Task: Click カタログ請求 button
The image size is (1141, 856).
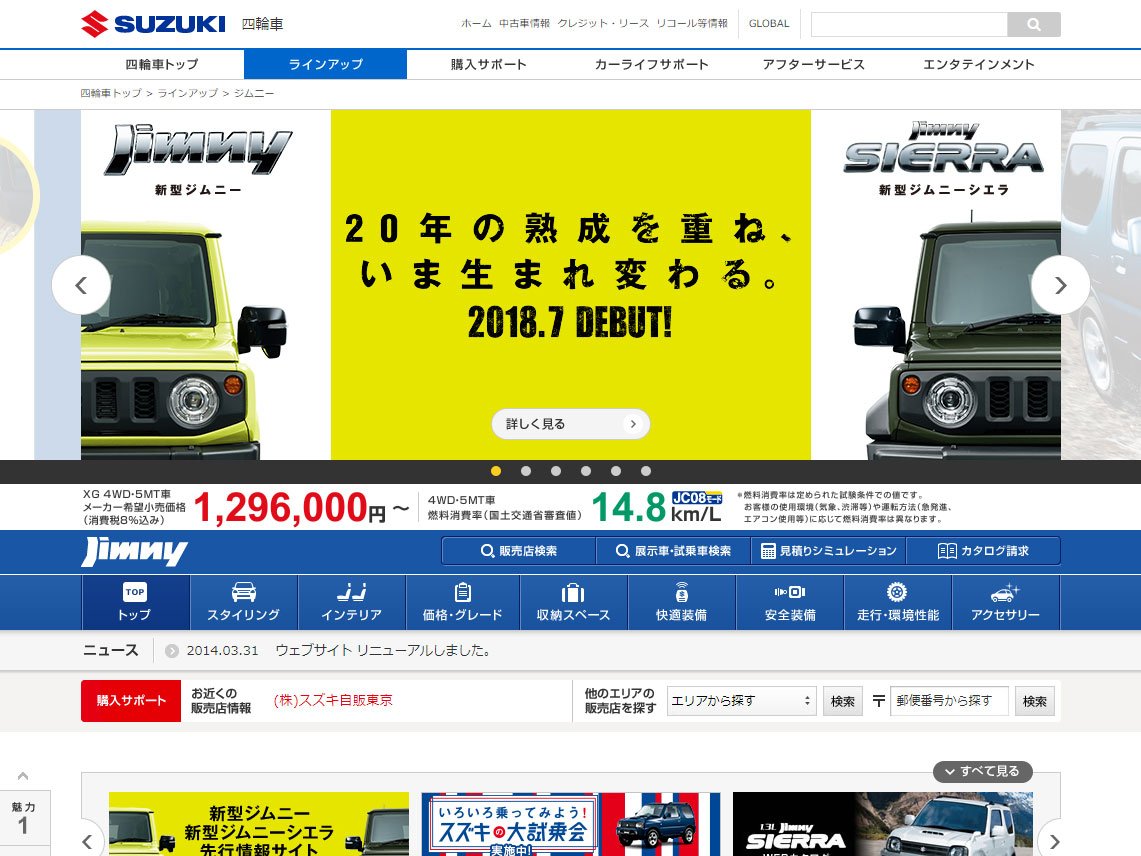Action: click(x=983, y=551)
